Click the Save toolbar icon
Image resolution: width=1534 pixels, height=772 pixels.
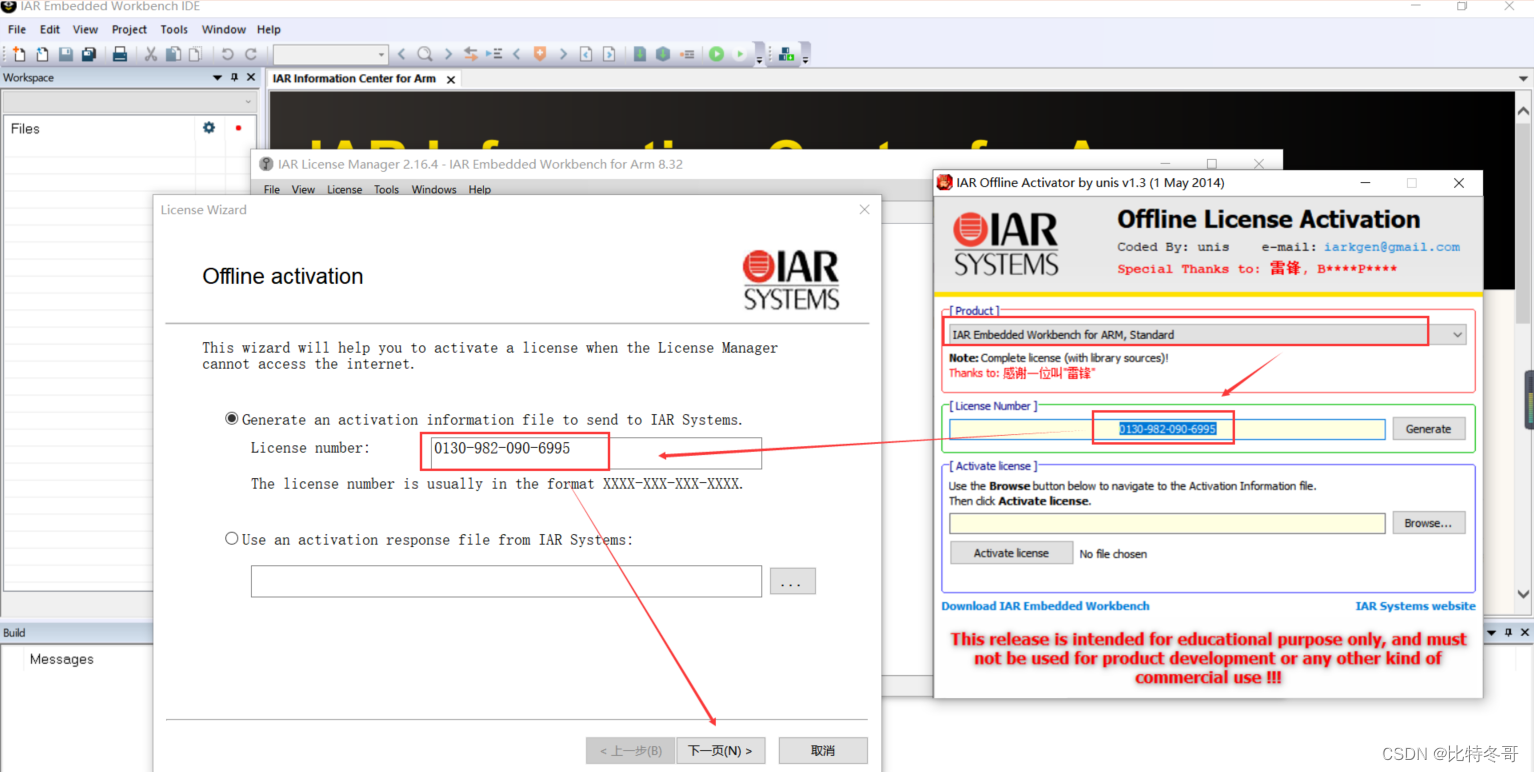point(65,54)
